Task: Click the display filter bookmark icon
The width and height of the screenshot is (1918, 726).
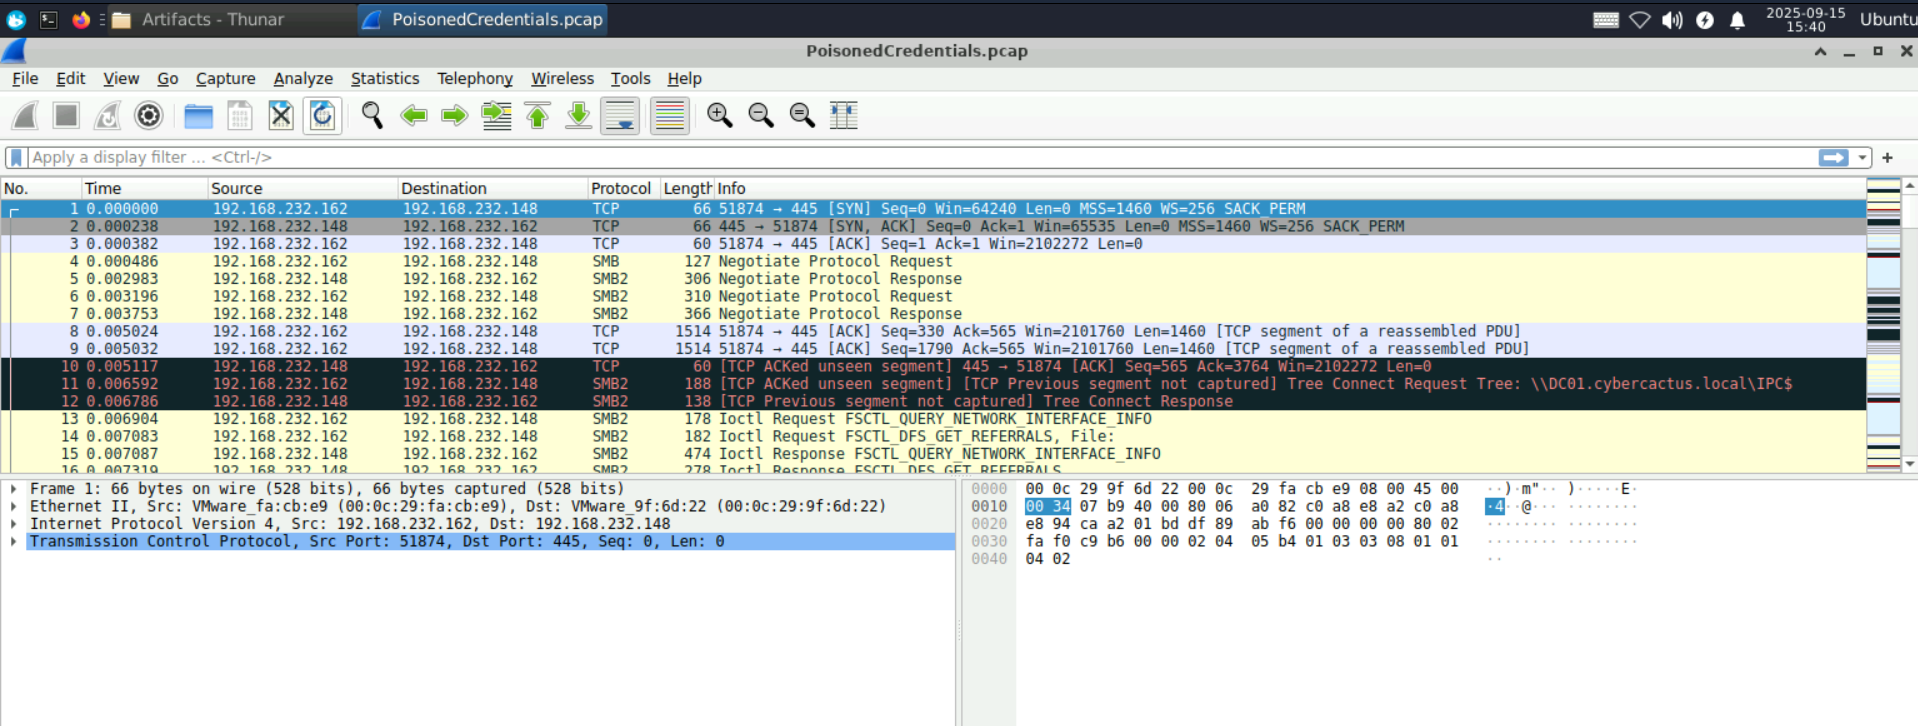Action: point(16,157)
